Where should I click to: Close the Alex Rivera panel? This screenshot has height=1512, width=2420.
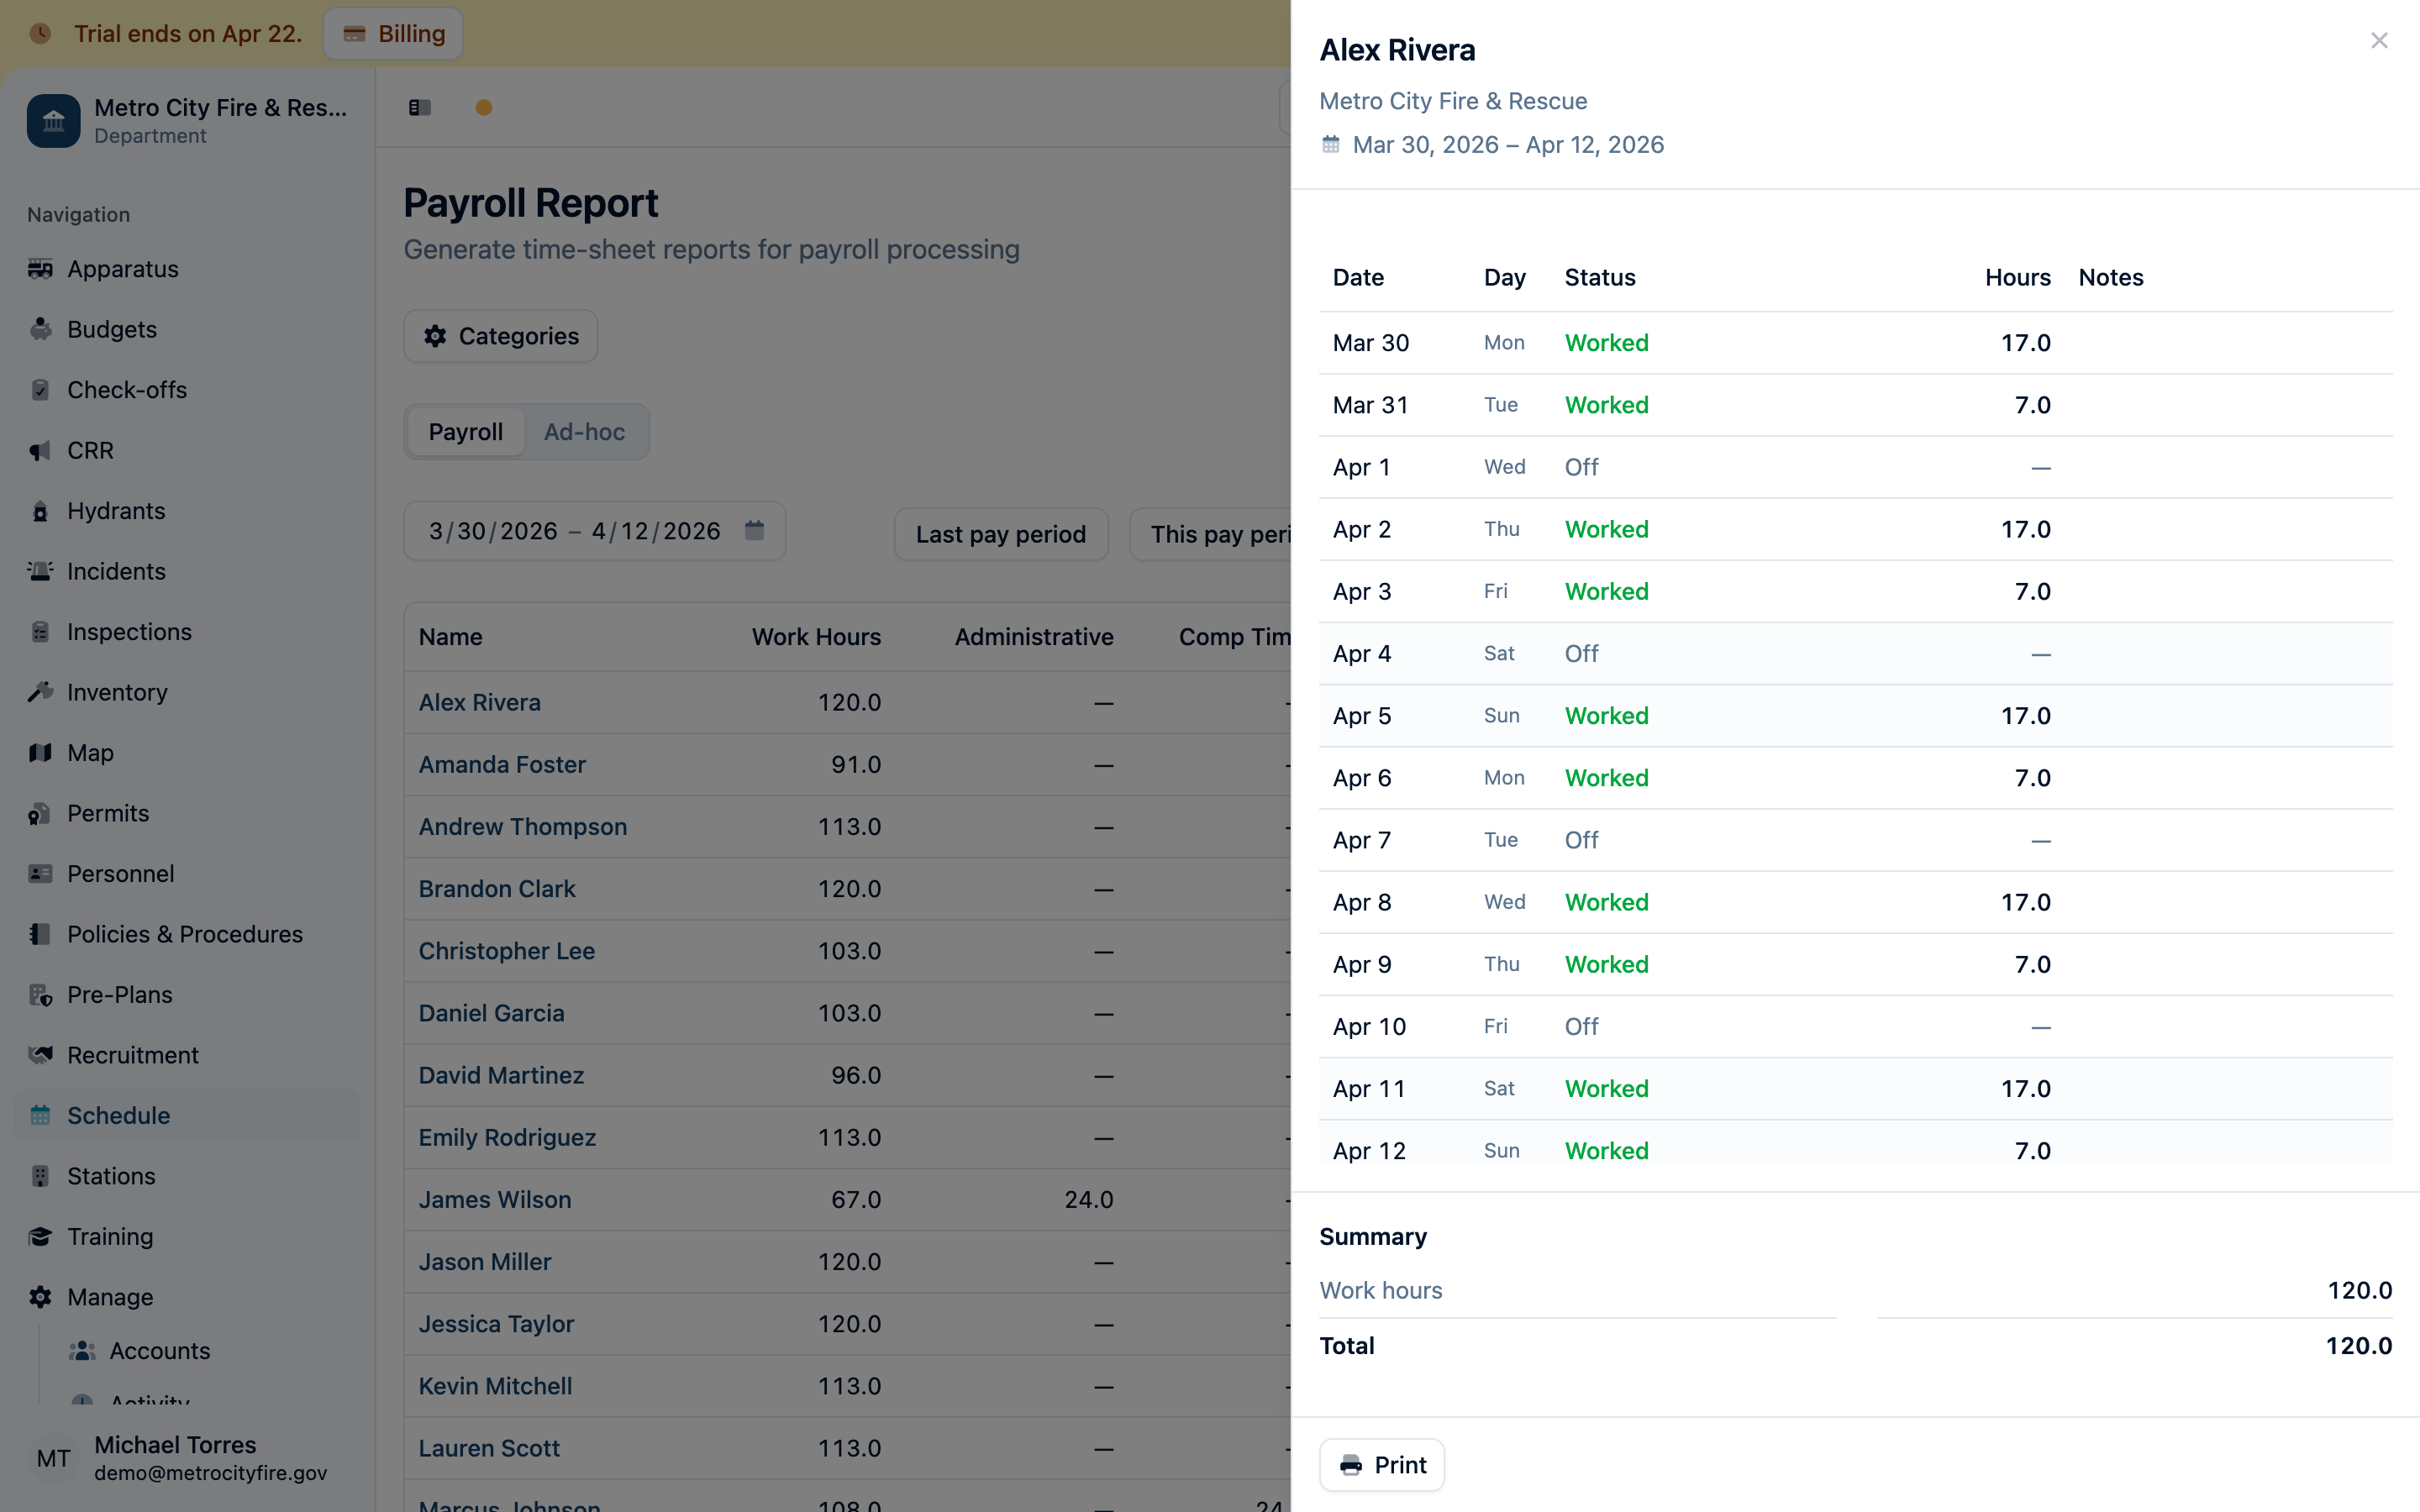(x=2379, y=40)
